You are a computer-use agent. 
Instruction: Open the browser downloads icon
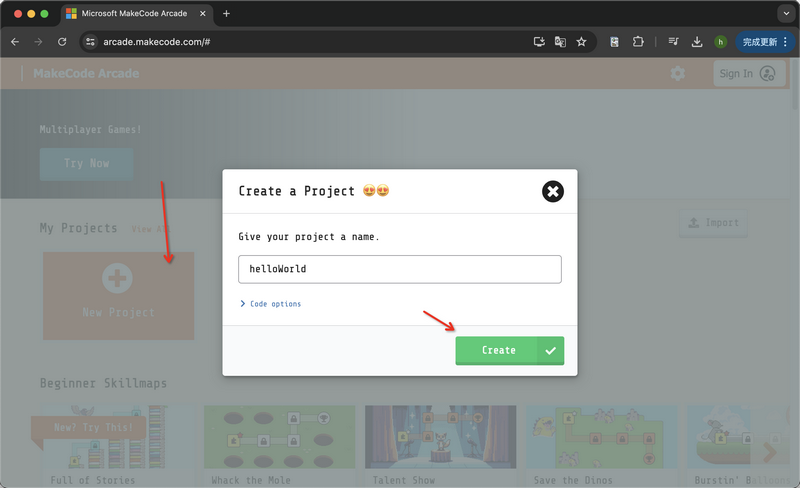[x=697, y=42]
